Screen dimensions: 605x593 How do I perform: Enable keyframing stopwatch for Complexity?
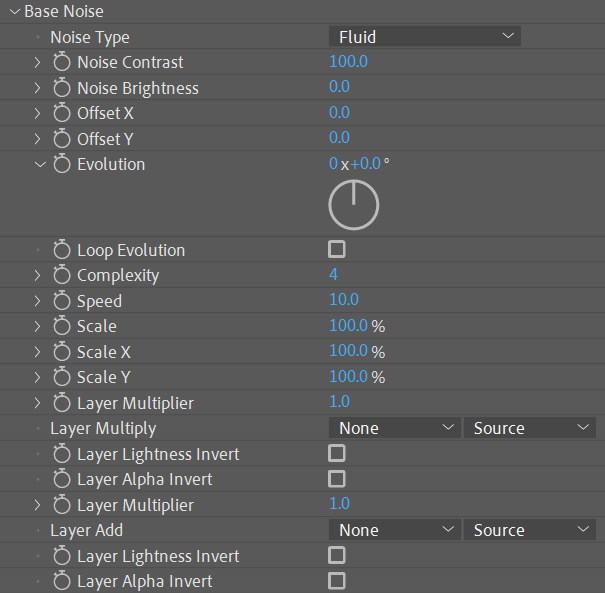[x=62, y=275]
